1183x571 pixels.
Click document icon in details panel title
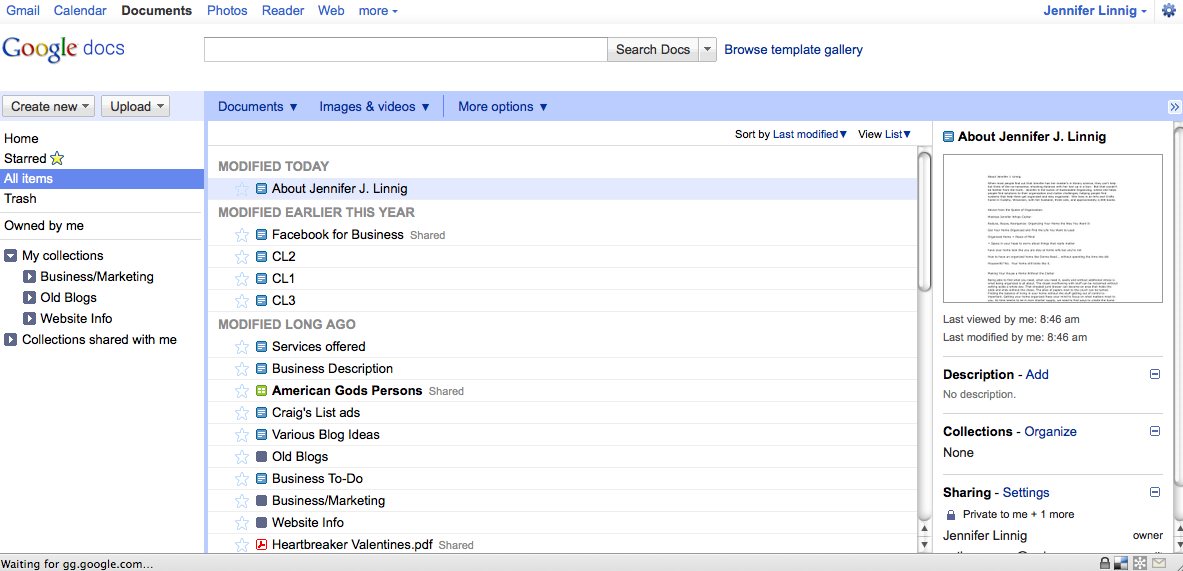coord(948,137)
